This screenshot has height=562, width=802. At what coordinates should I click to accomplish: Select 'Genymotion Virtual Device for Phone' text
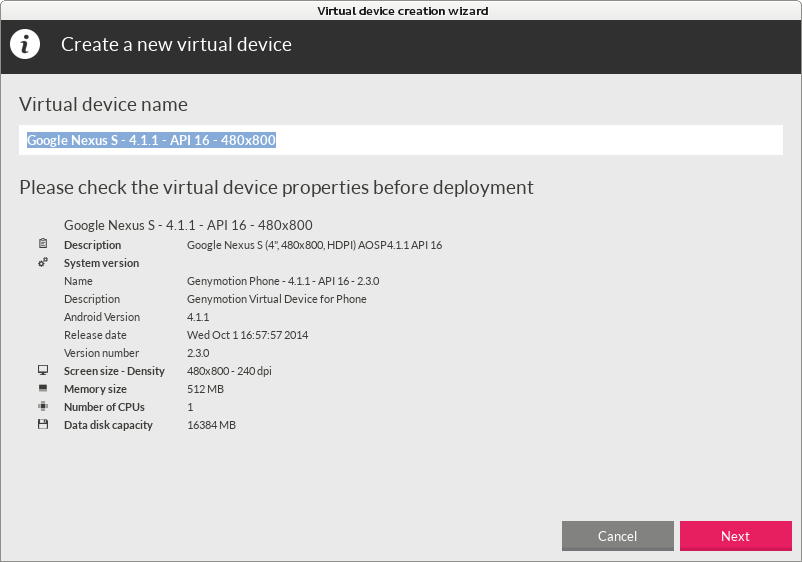coord(276,299)
